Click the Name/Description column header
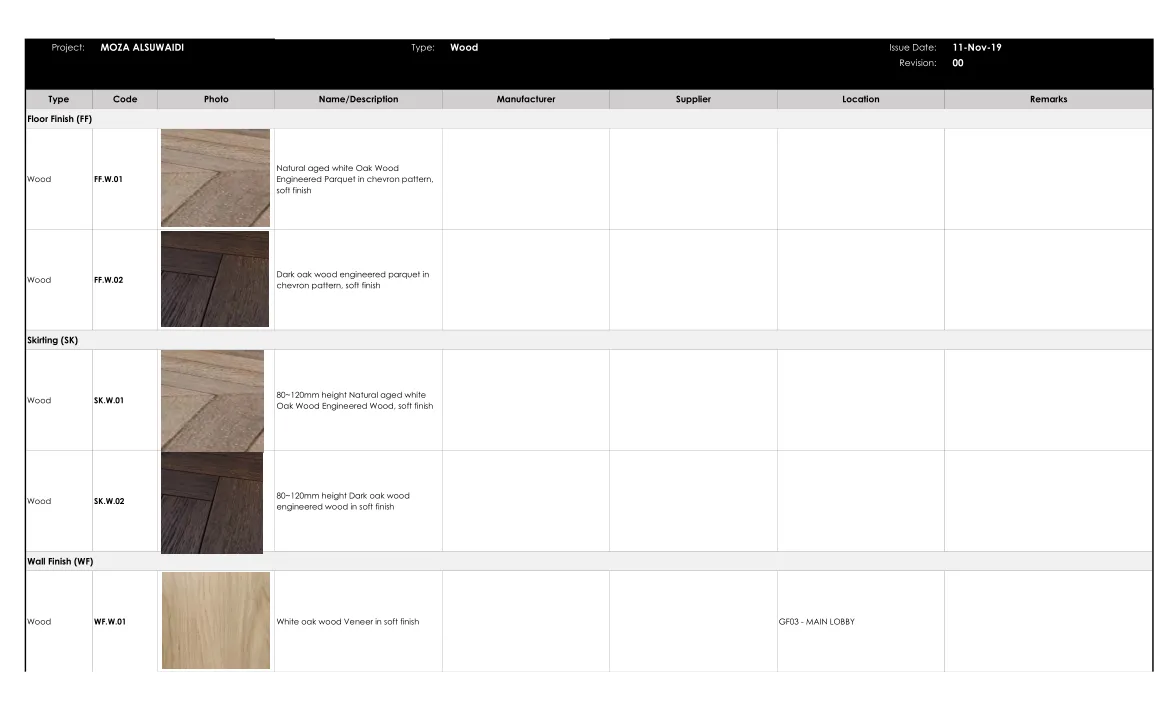 (358, 99)
